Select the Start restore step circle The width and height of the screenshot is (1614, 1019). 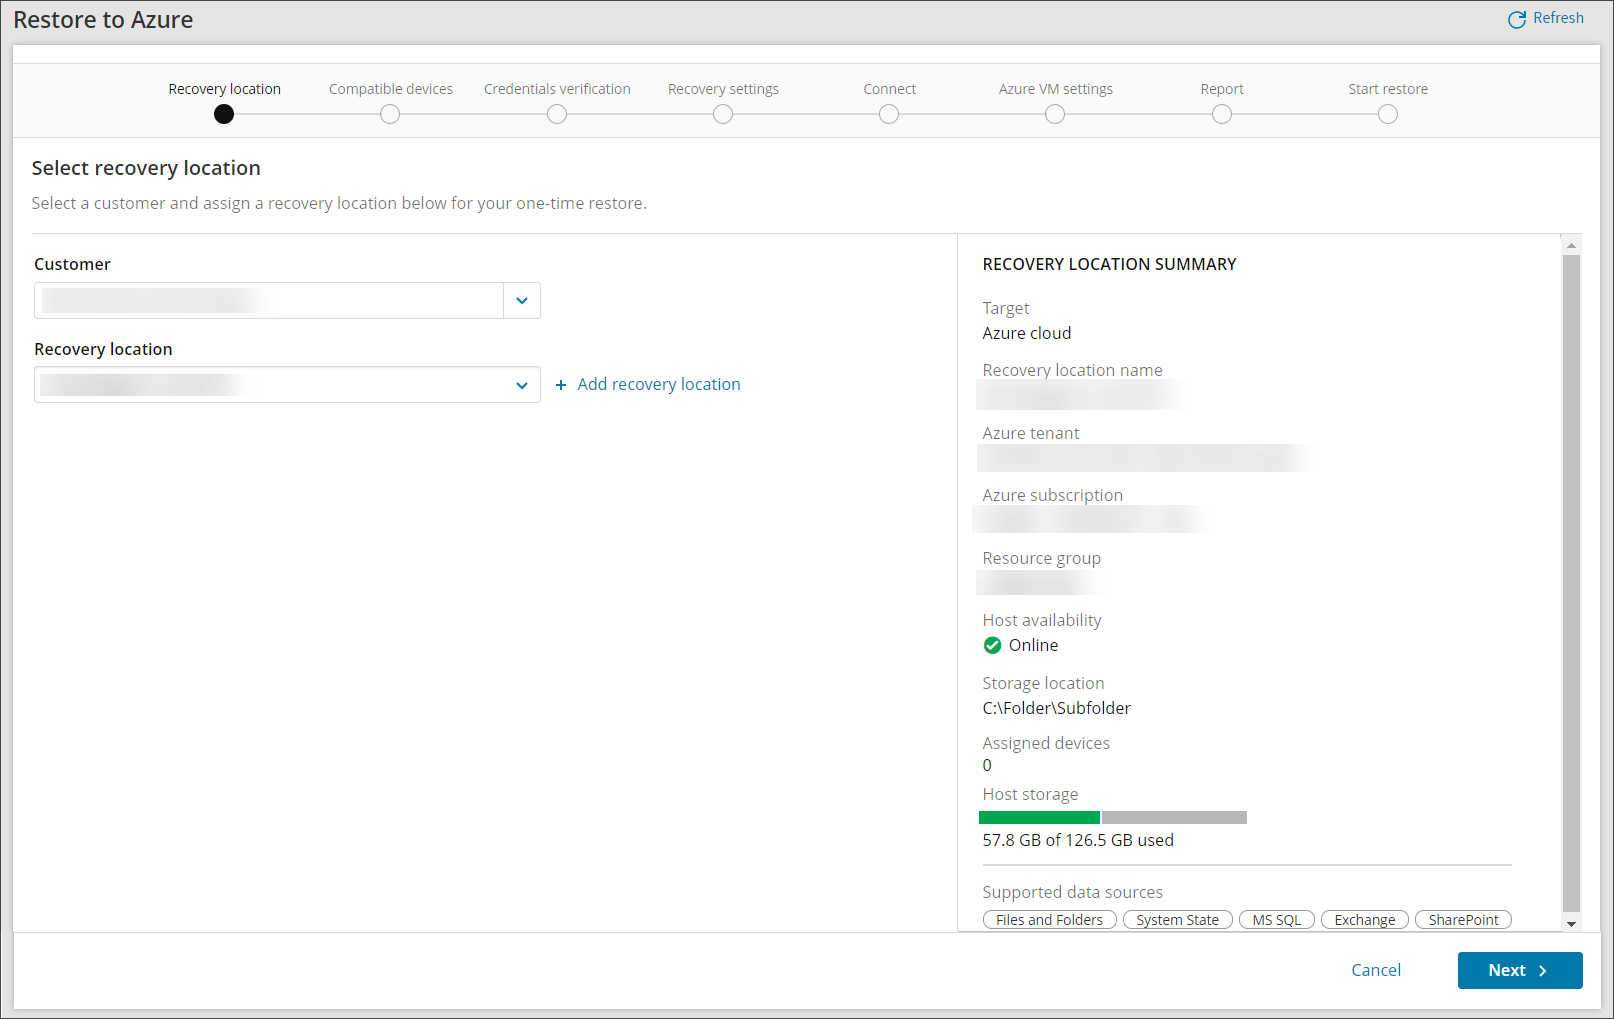tap(1387, 114)
